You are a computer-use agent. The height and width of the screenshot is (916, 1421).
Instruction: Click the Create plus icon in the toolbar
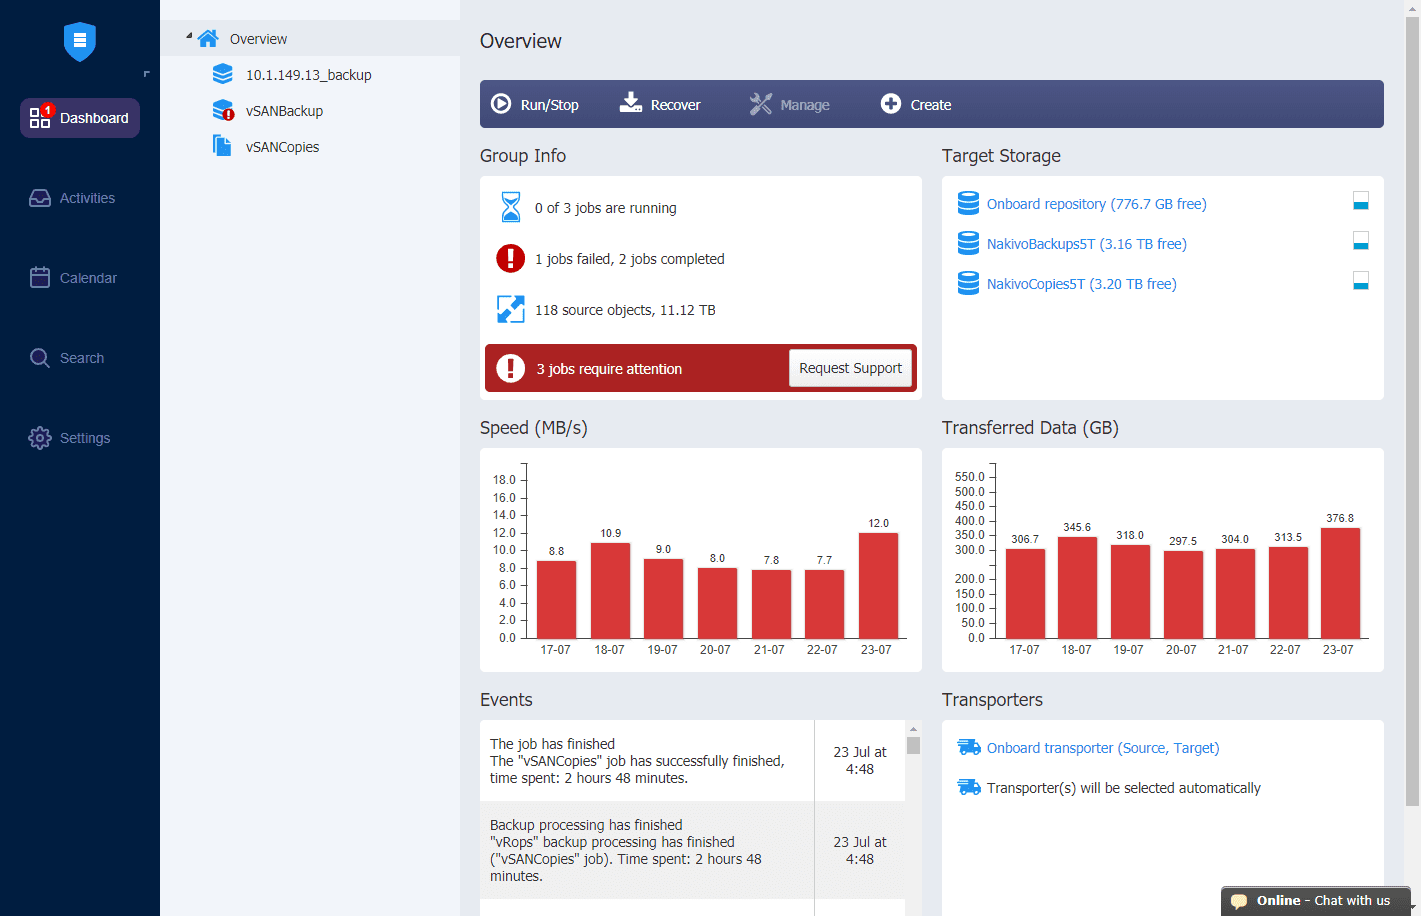coord(890,103)
